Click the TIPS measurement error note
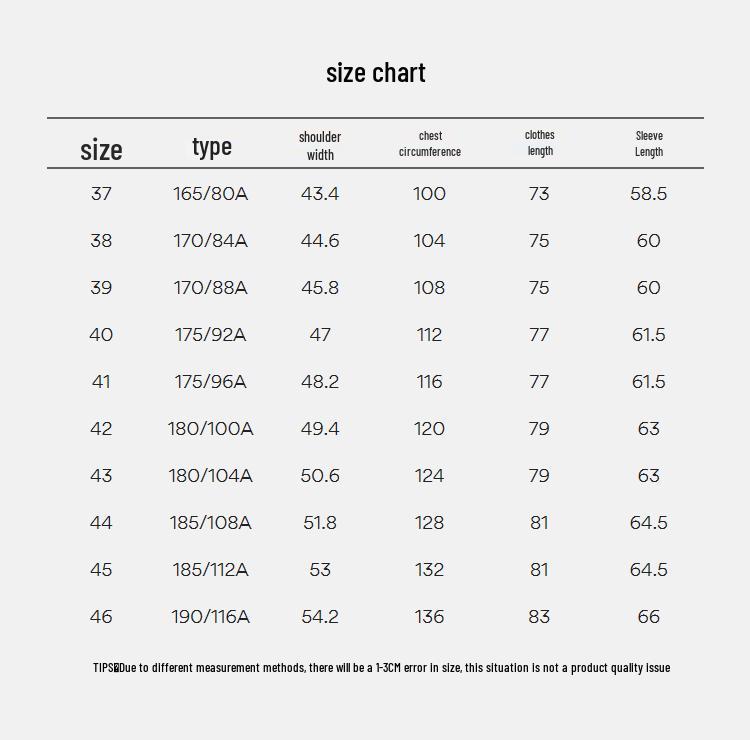Image resolution: width=750 pixels, height=740 pixels. point(381,667)
